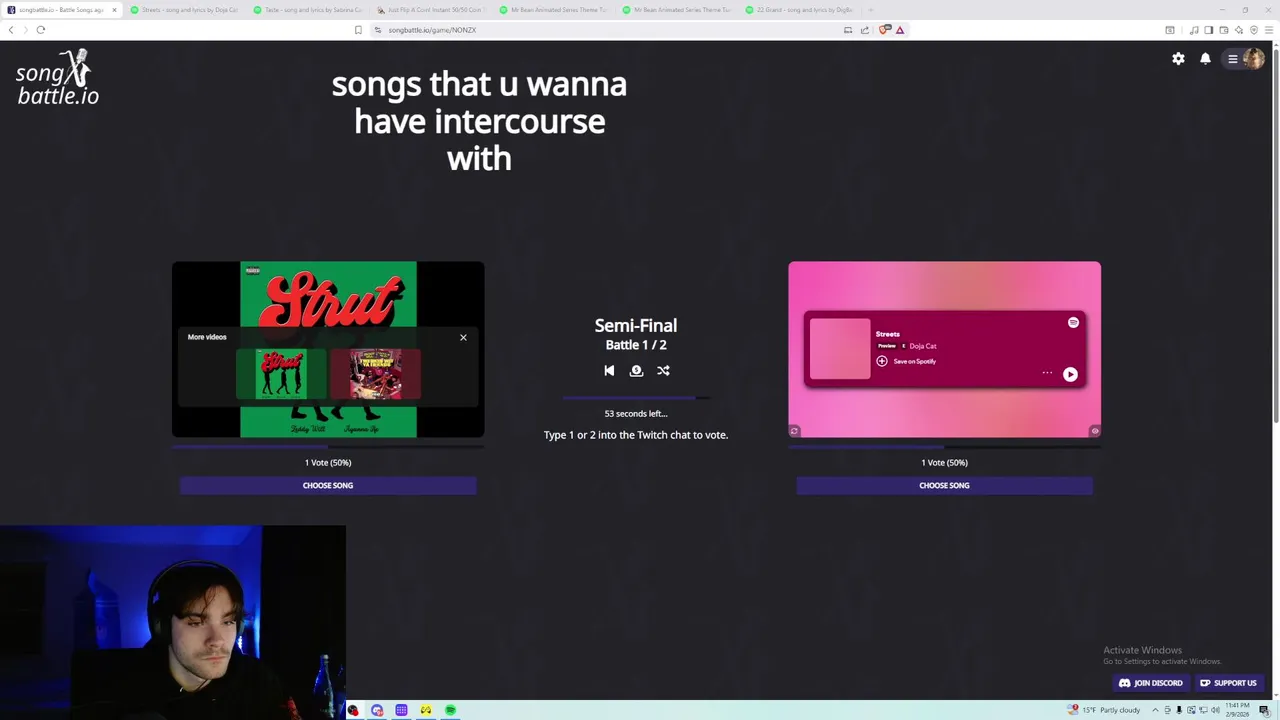Image resolution: width=1280 pixels, height=720 pixels.
Task: Open the Doja Cat artist link
Action: [x=923, y=346]
